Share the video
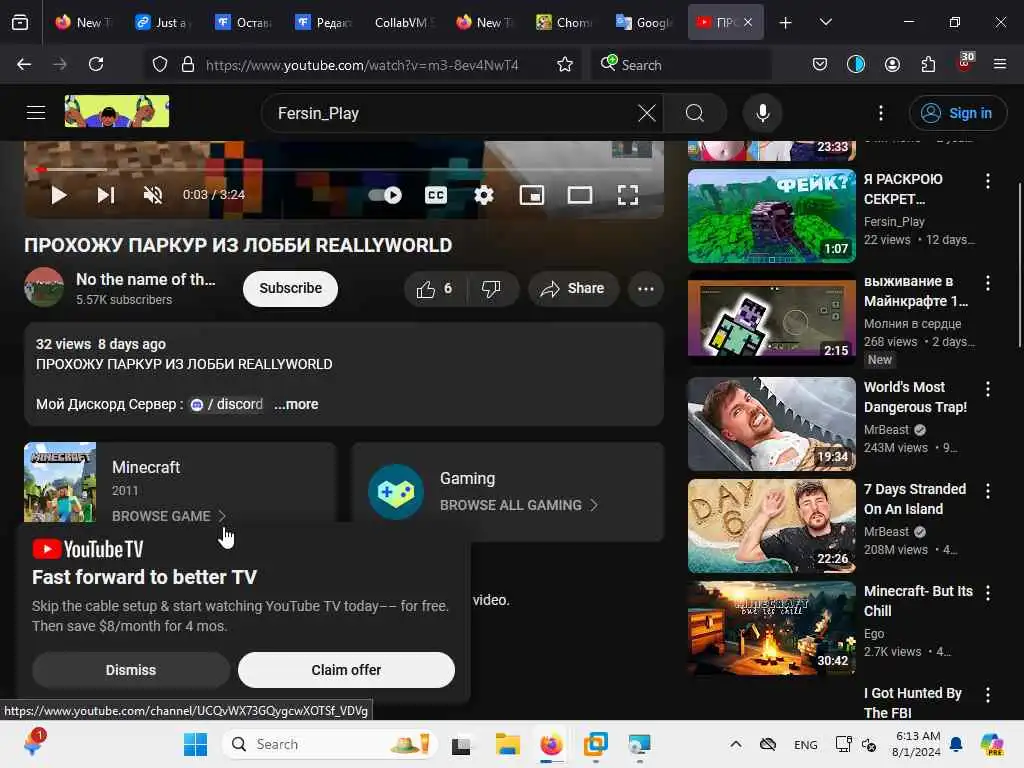Screen dimensions: 1024x768 tap(573, 289)
